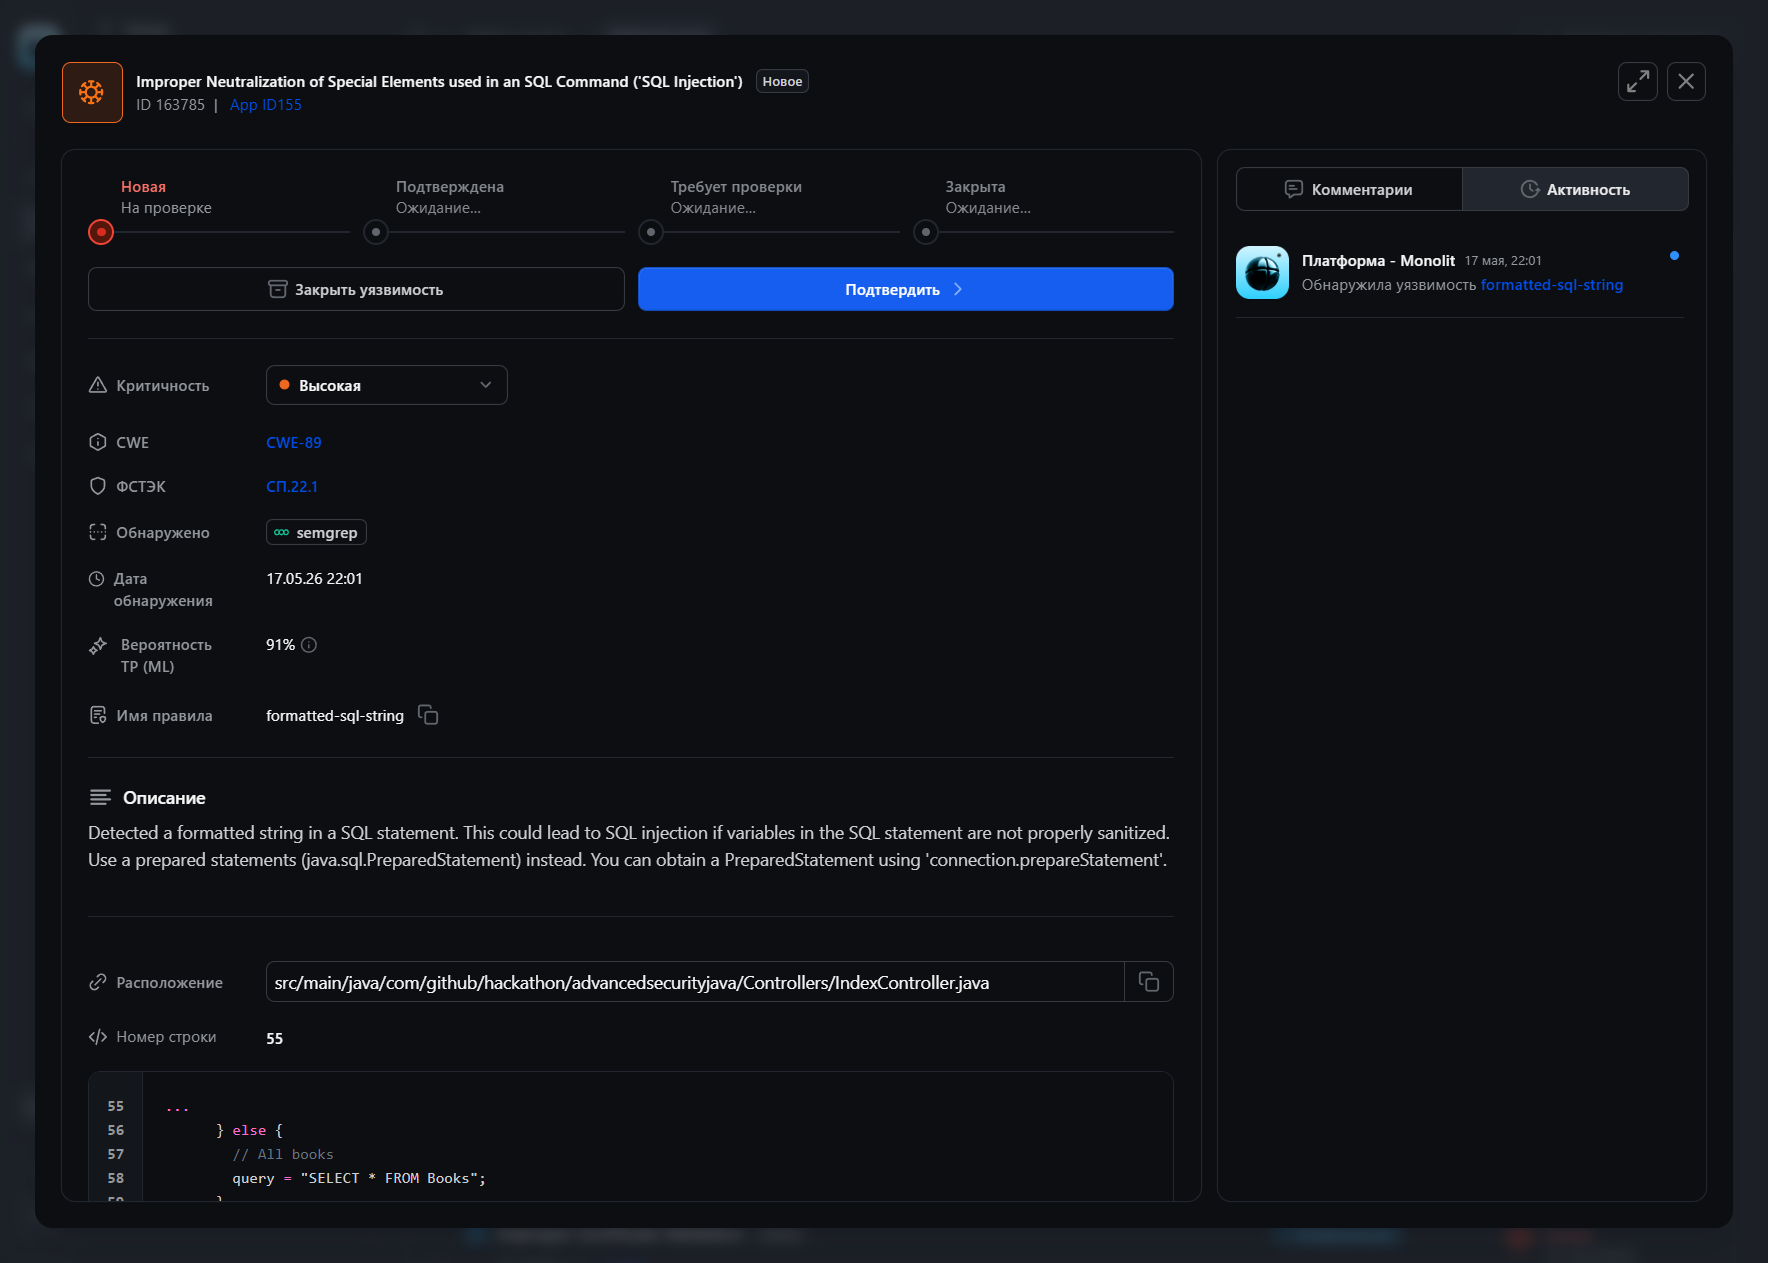Click the detection date 17.05.26 22:01
This screenshot has width=1768, height=1263.
314,579
